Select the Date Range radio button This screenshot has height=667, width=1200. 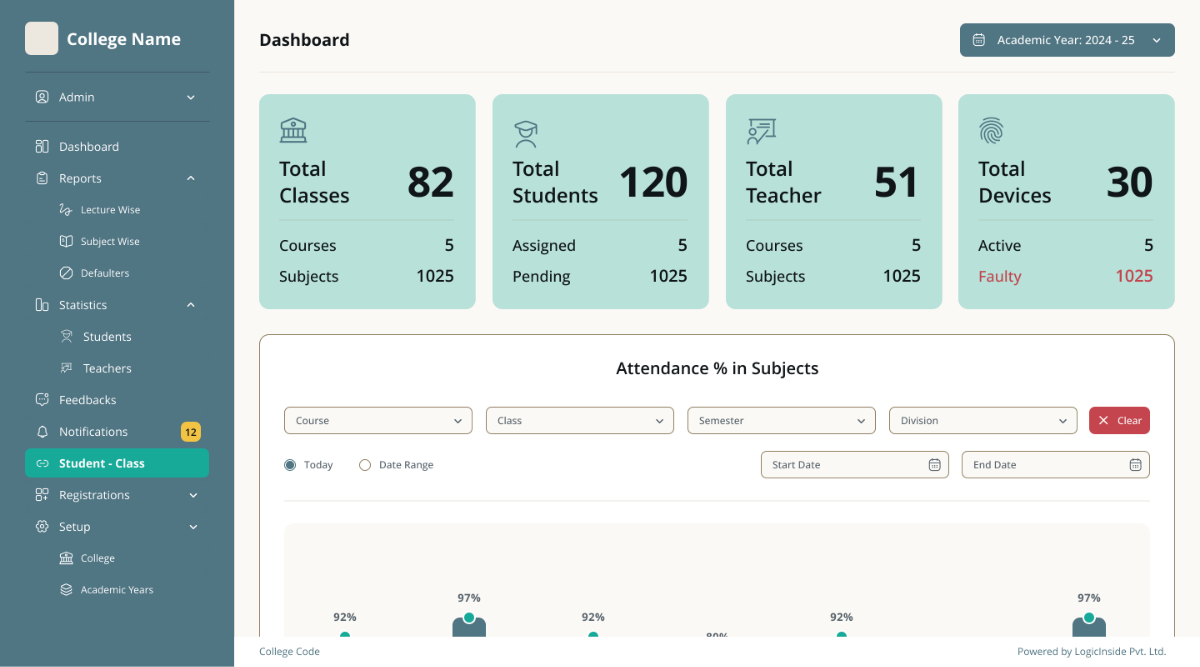point(365,465)
